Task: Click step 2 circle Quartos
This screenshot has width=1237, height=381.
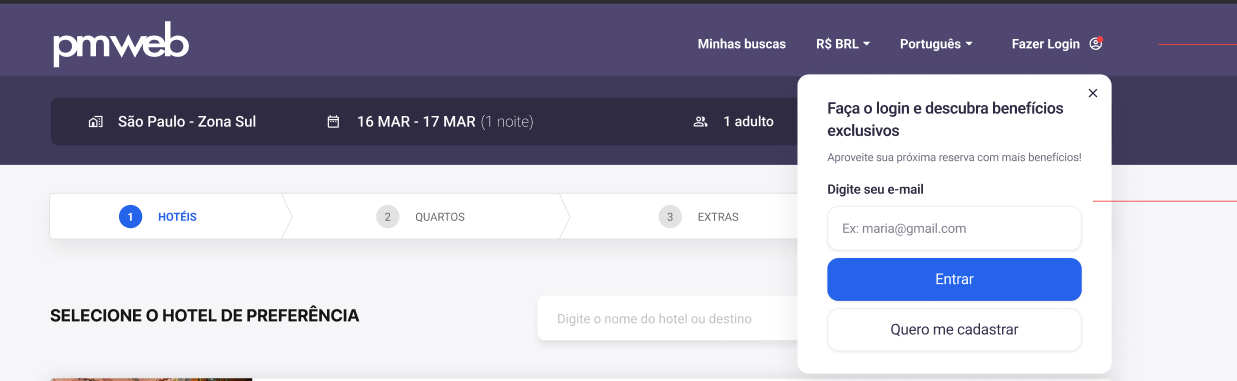Action: pyautogui.click(x=388, y=216)
